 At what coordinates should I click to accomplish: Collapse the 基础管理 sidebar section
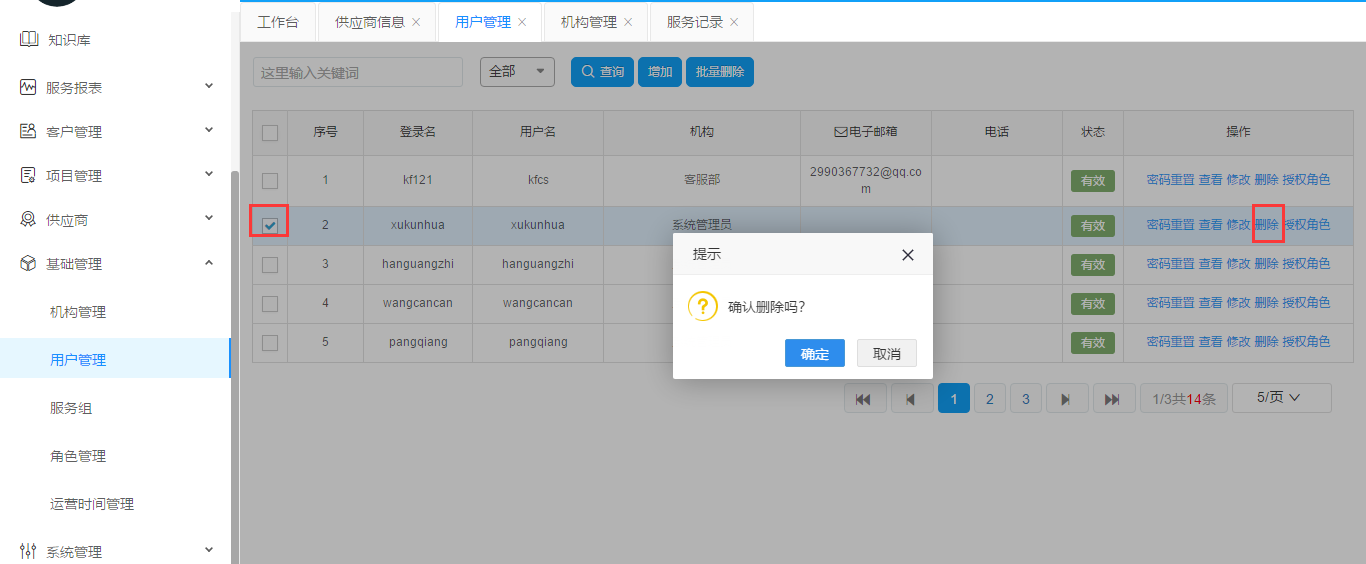[x=209, y=263]
